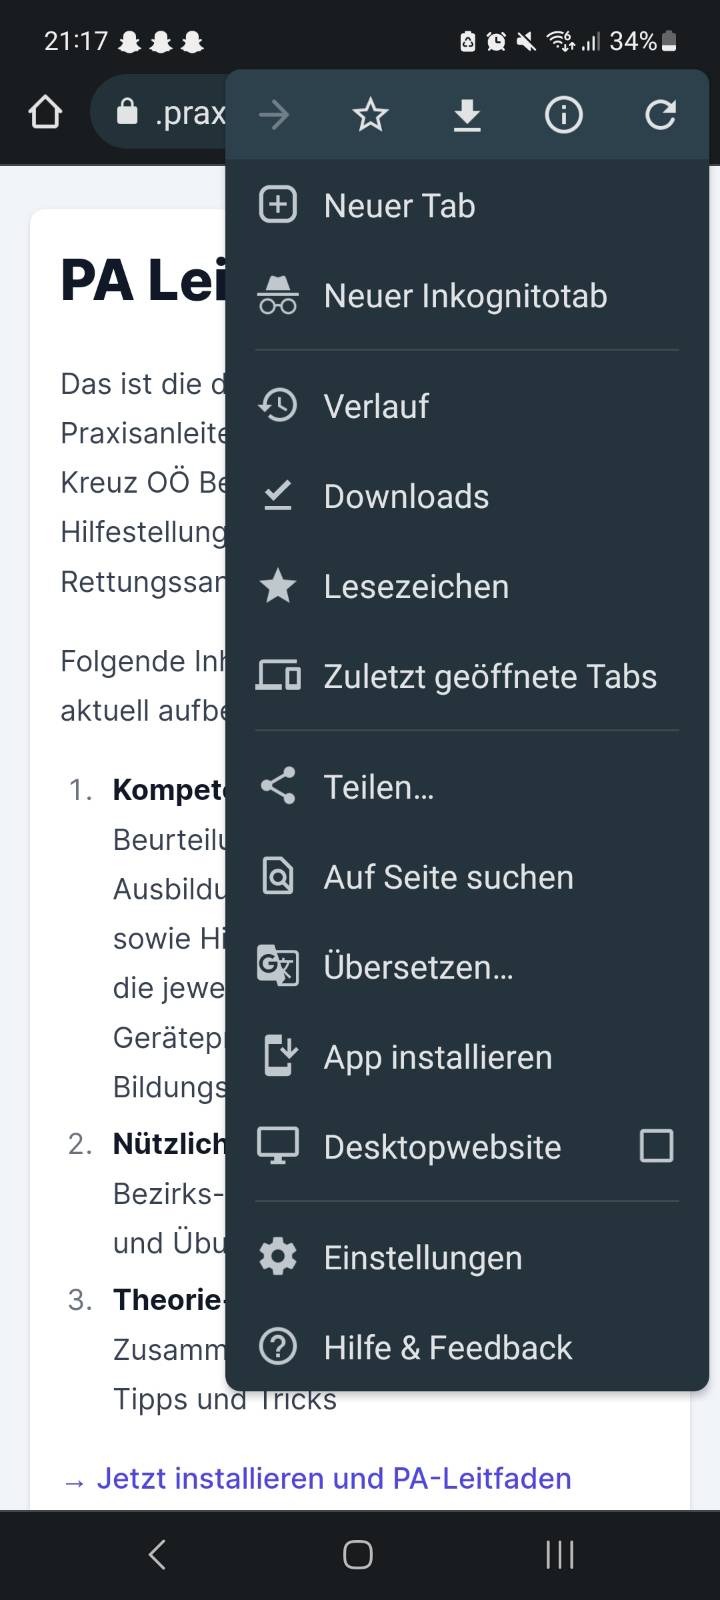
Task: Open the Downloads menu entry
Action: pos(406,496)
